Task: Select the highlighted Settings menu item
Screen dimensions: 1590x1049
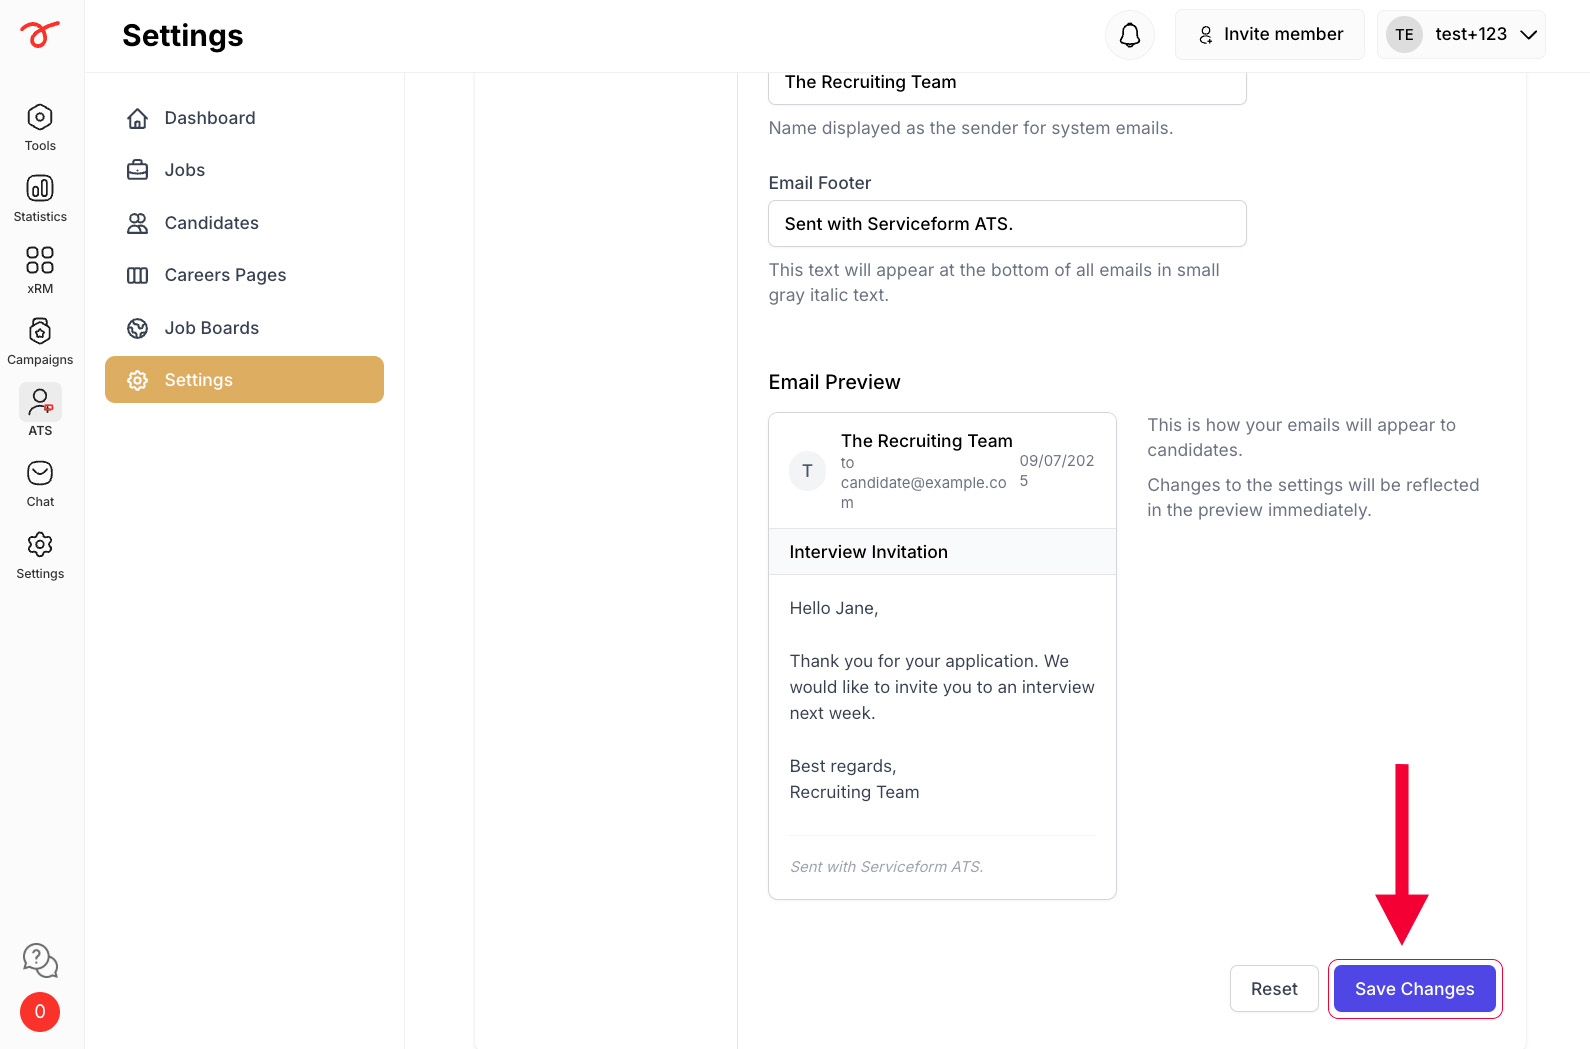Action: coord(244,380)
